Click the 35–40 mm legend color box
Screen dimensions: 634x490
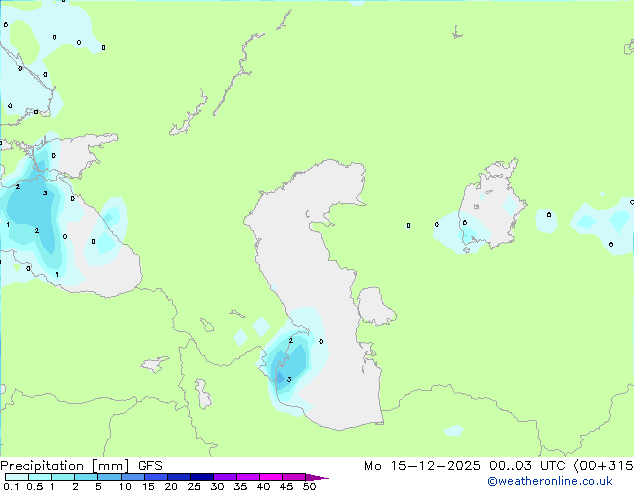click(247, 477)
